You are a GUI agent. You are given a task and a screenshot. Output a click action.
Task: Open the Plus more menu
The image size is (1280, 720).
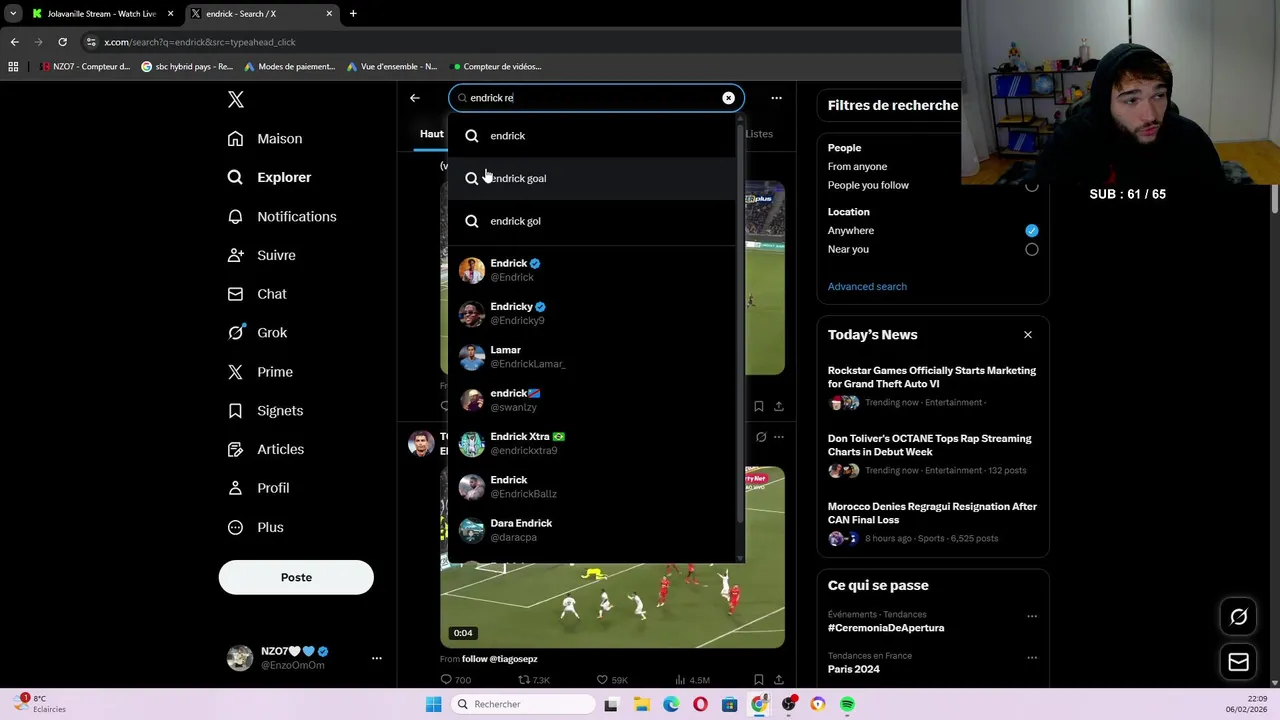pos(255,527)
